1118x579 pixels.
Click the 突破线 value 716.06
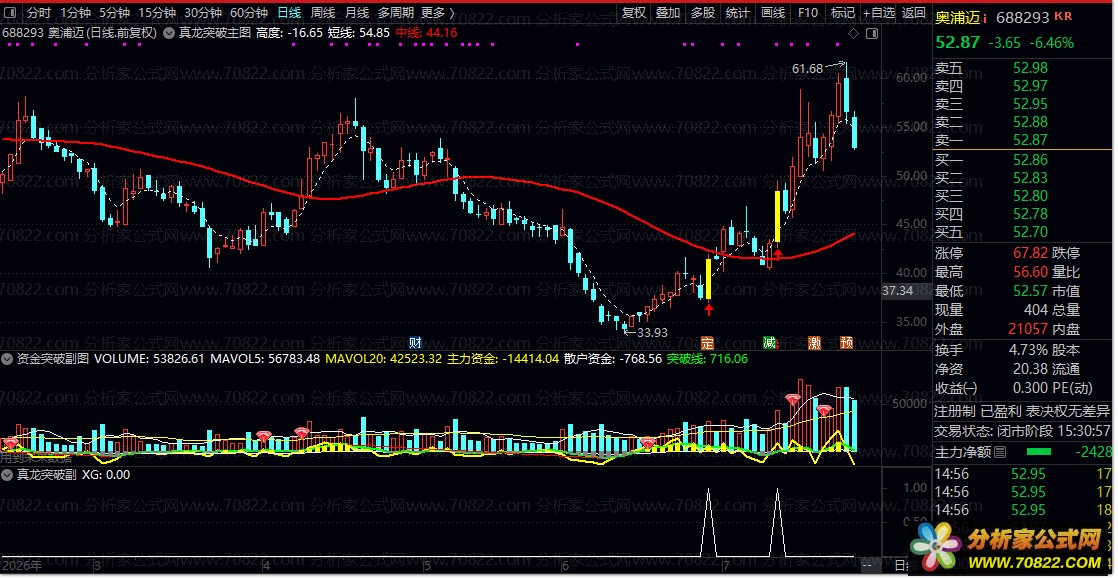(730, 359)
